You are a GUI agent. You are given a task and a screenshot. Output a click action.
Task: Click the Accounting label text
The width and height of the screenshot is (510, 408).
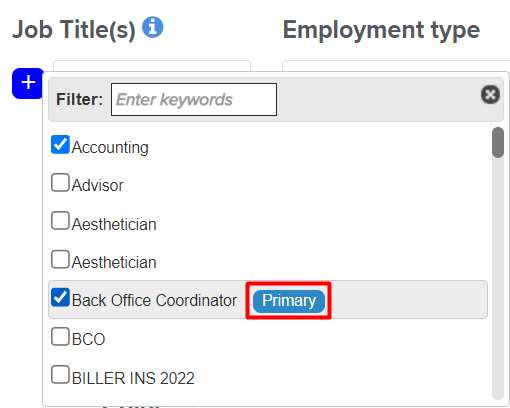pos(110,148)
